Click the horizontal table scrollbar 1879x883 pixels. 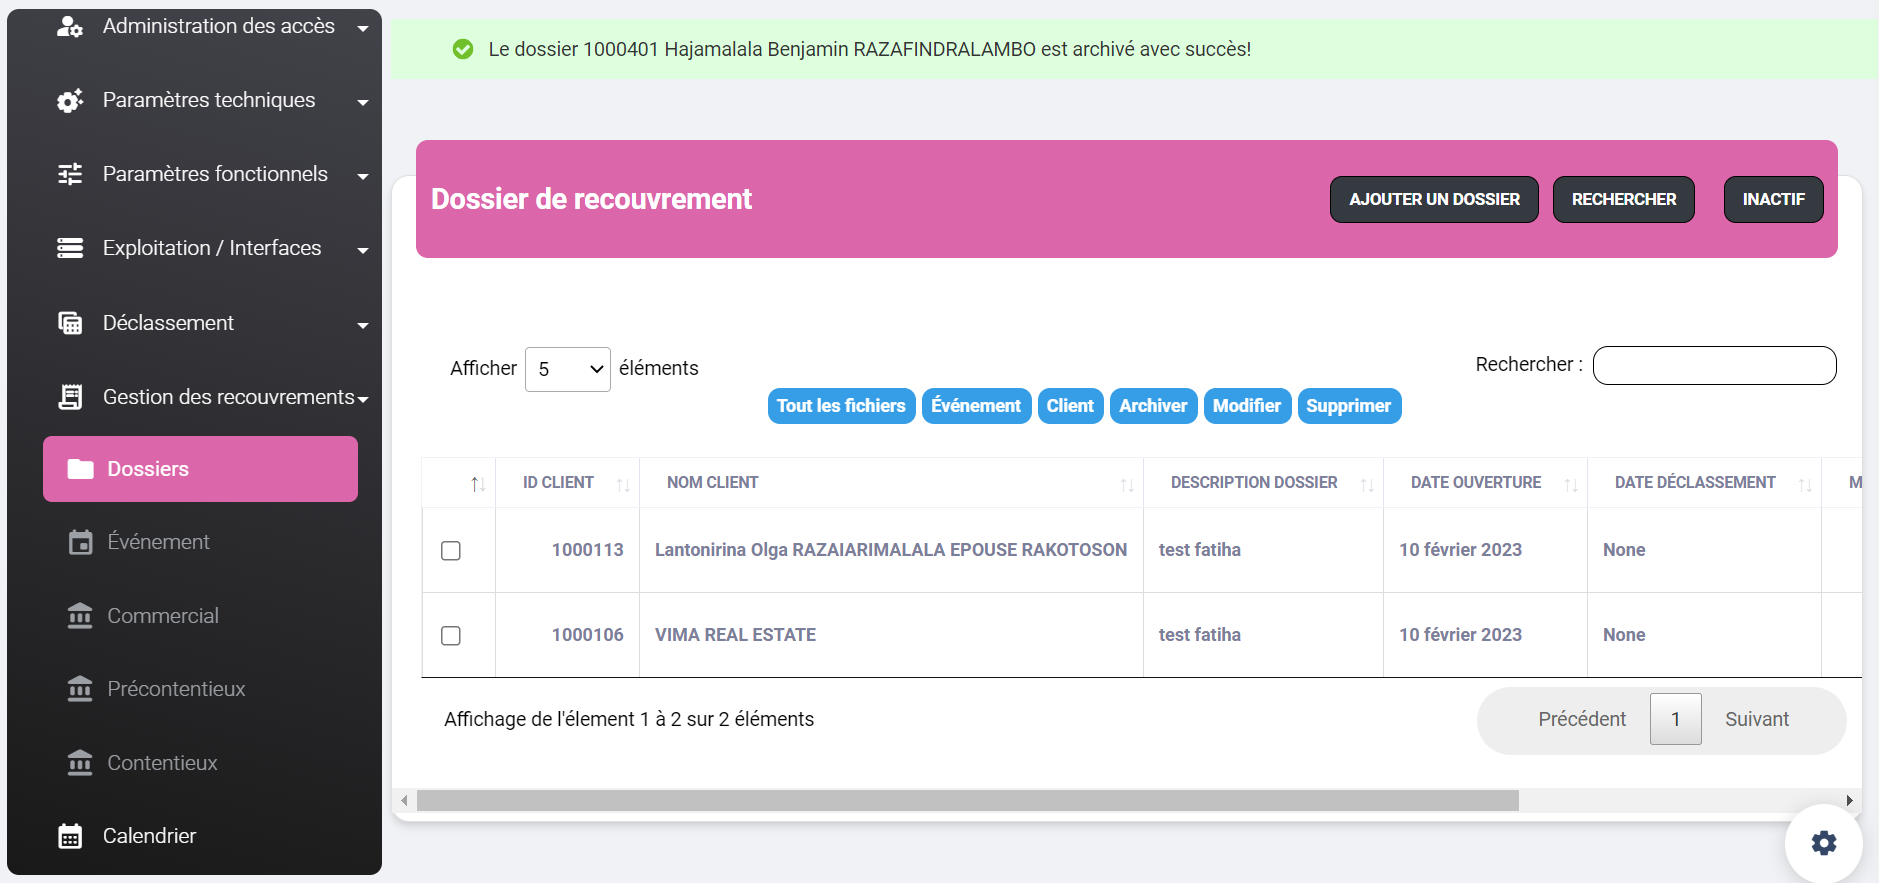967,801
